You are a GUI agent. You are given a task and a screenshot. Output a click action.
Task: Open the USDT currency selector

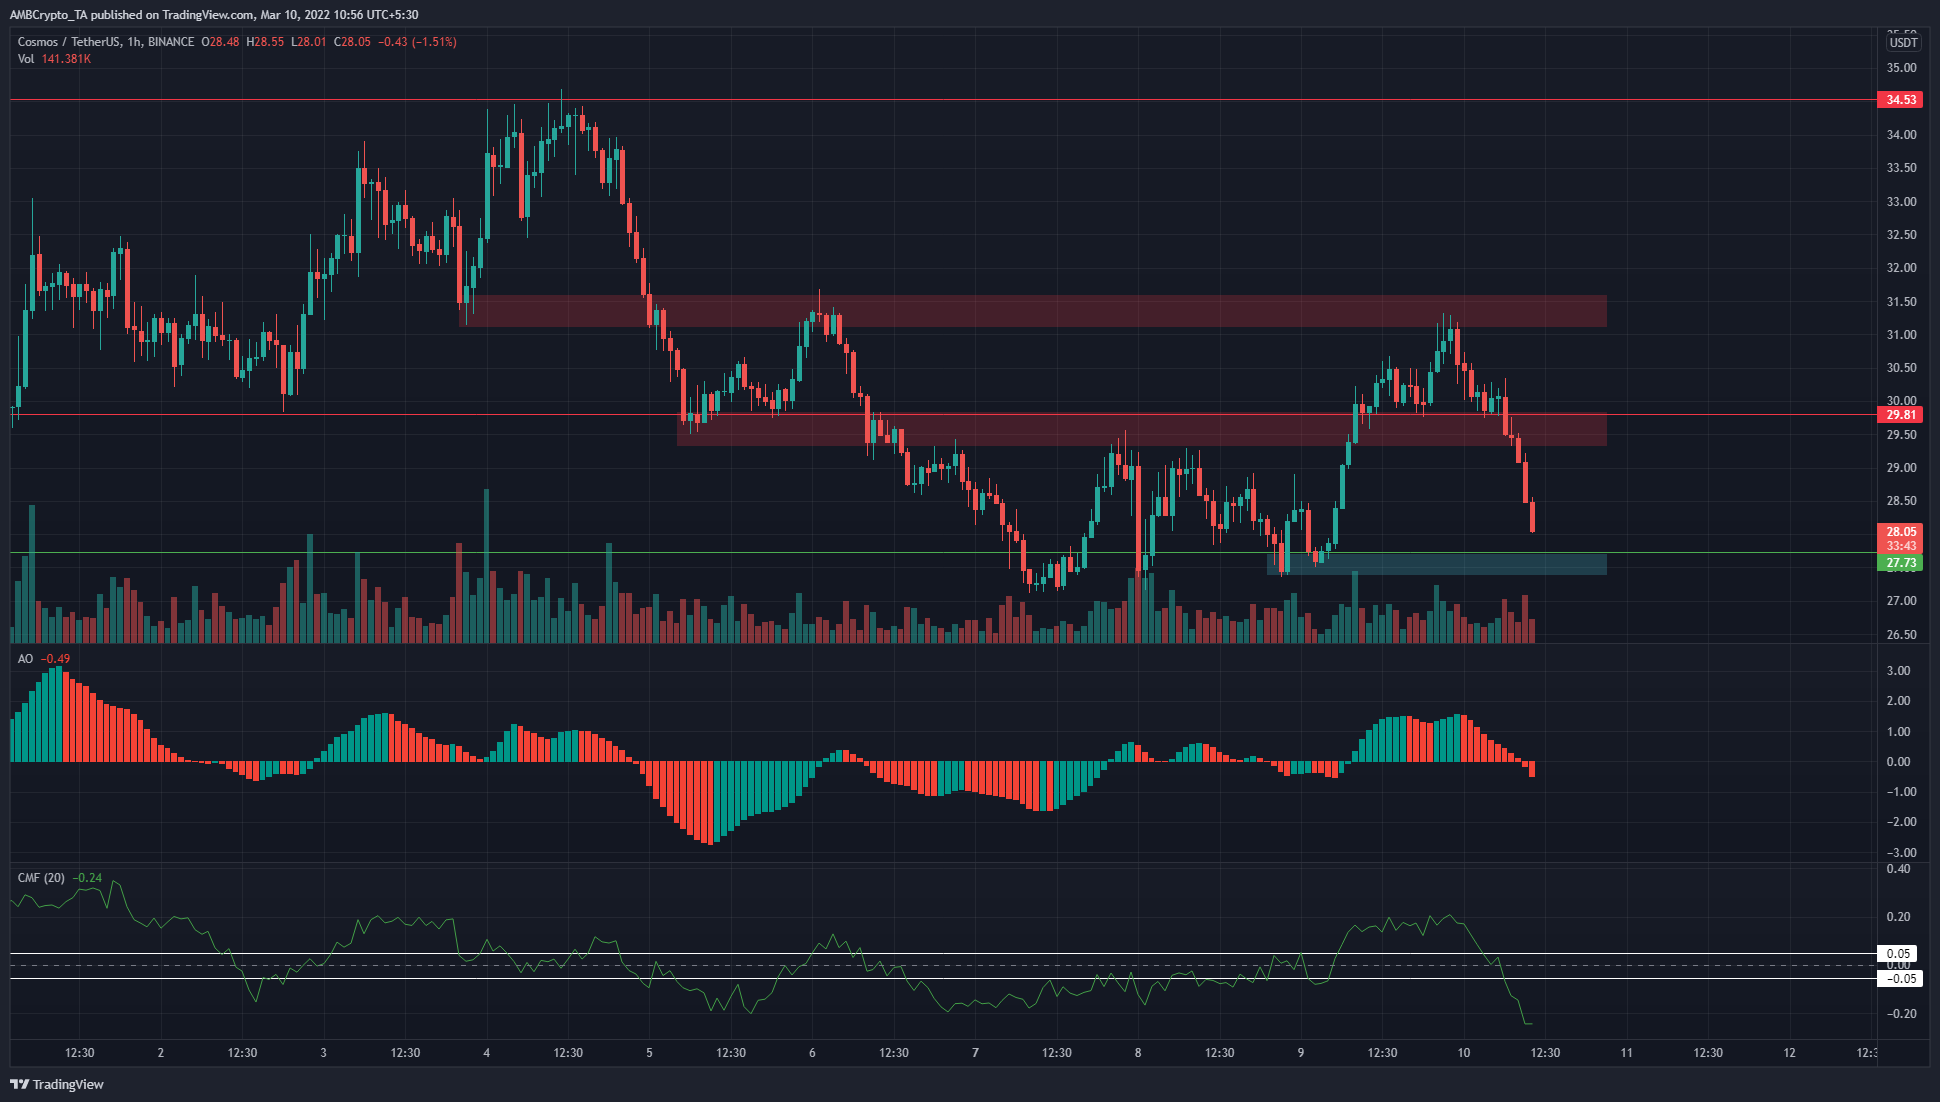point(1902,42)
